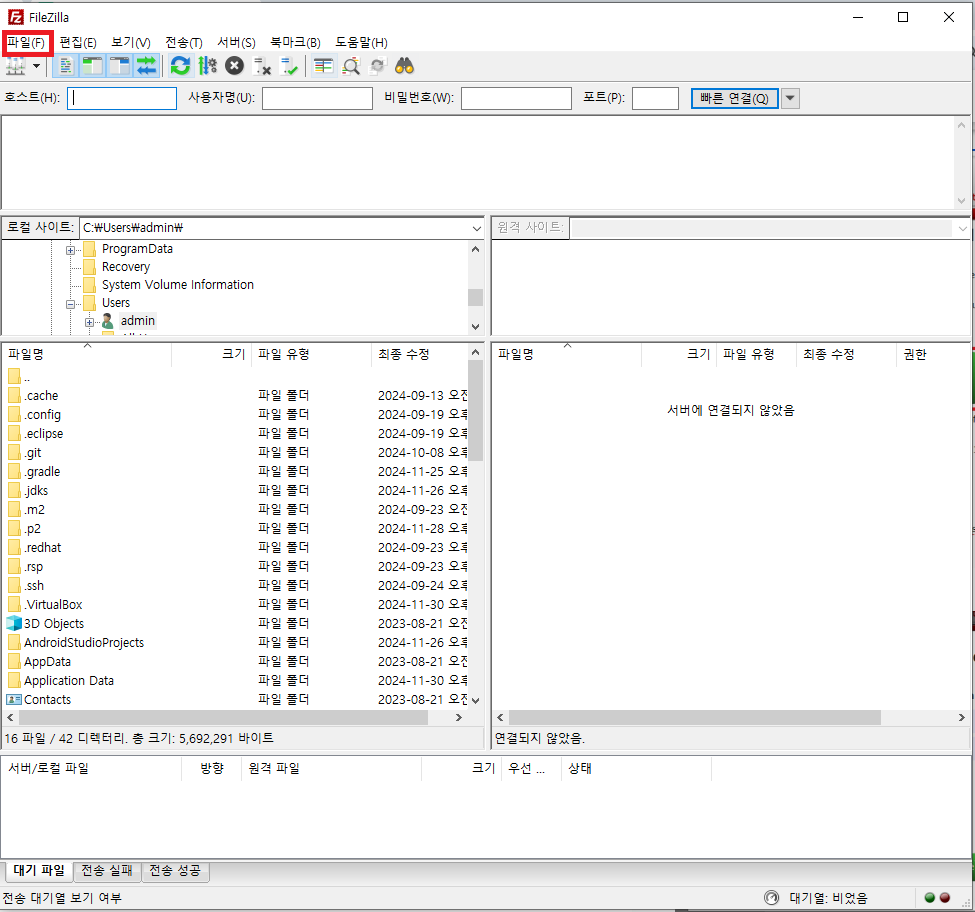
Task: Click the 사용자명 input field
Action: point(317,98)
